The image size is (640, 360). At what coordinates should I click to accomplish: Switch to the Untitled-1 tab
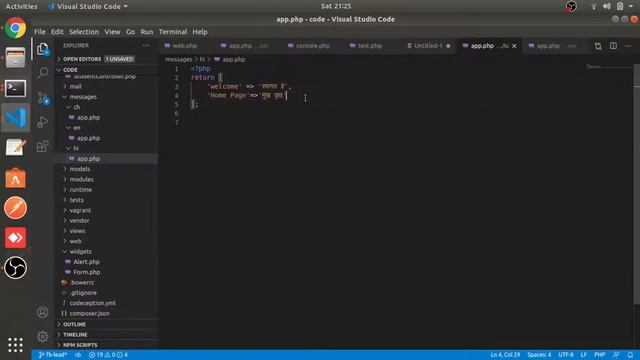(429, 46)
